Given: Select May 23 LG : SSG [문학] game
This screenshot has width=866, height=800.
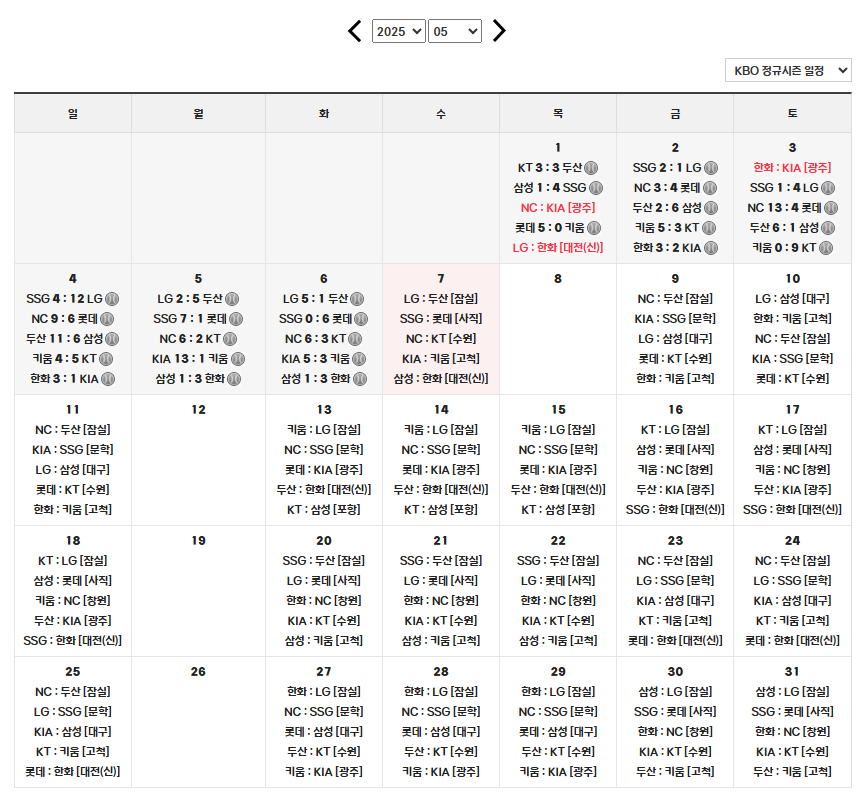Looking at the screenshot, I should pyautogui.click(x=675, y=581).
